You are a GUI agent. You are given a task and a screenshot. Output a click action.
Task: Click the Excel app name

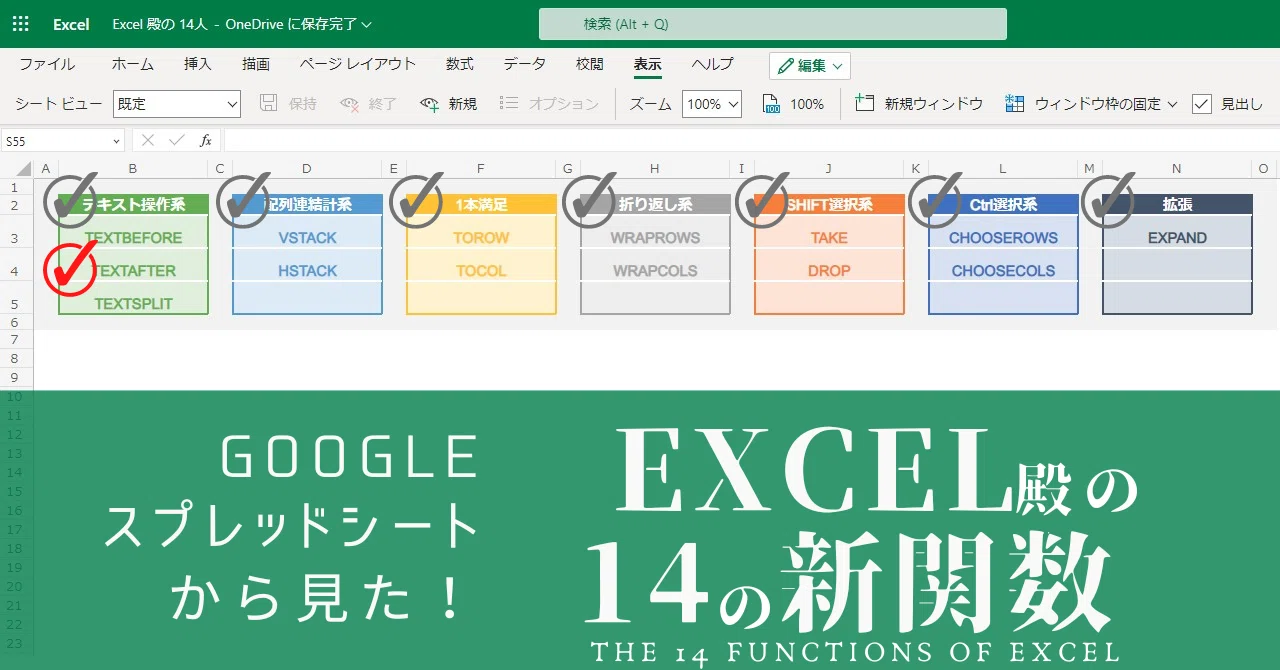tap(71, 24)
